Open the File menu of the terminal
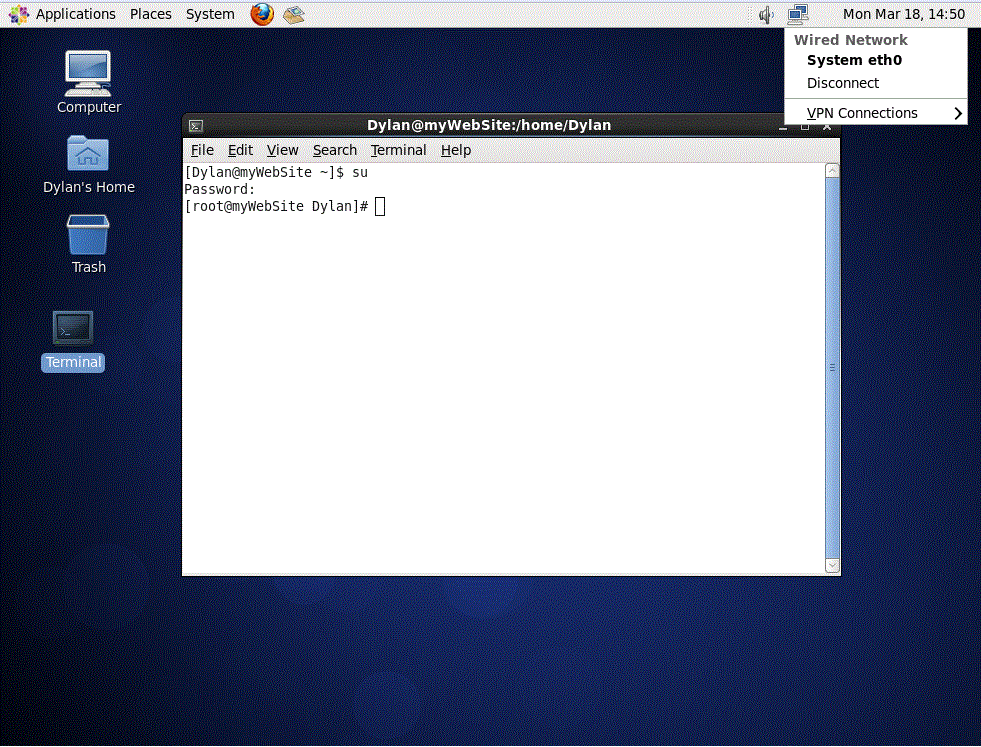The height and width of the screenshot is (747, 981). tap(202, 150)
